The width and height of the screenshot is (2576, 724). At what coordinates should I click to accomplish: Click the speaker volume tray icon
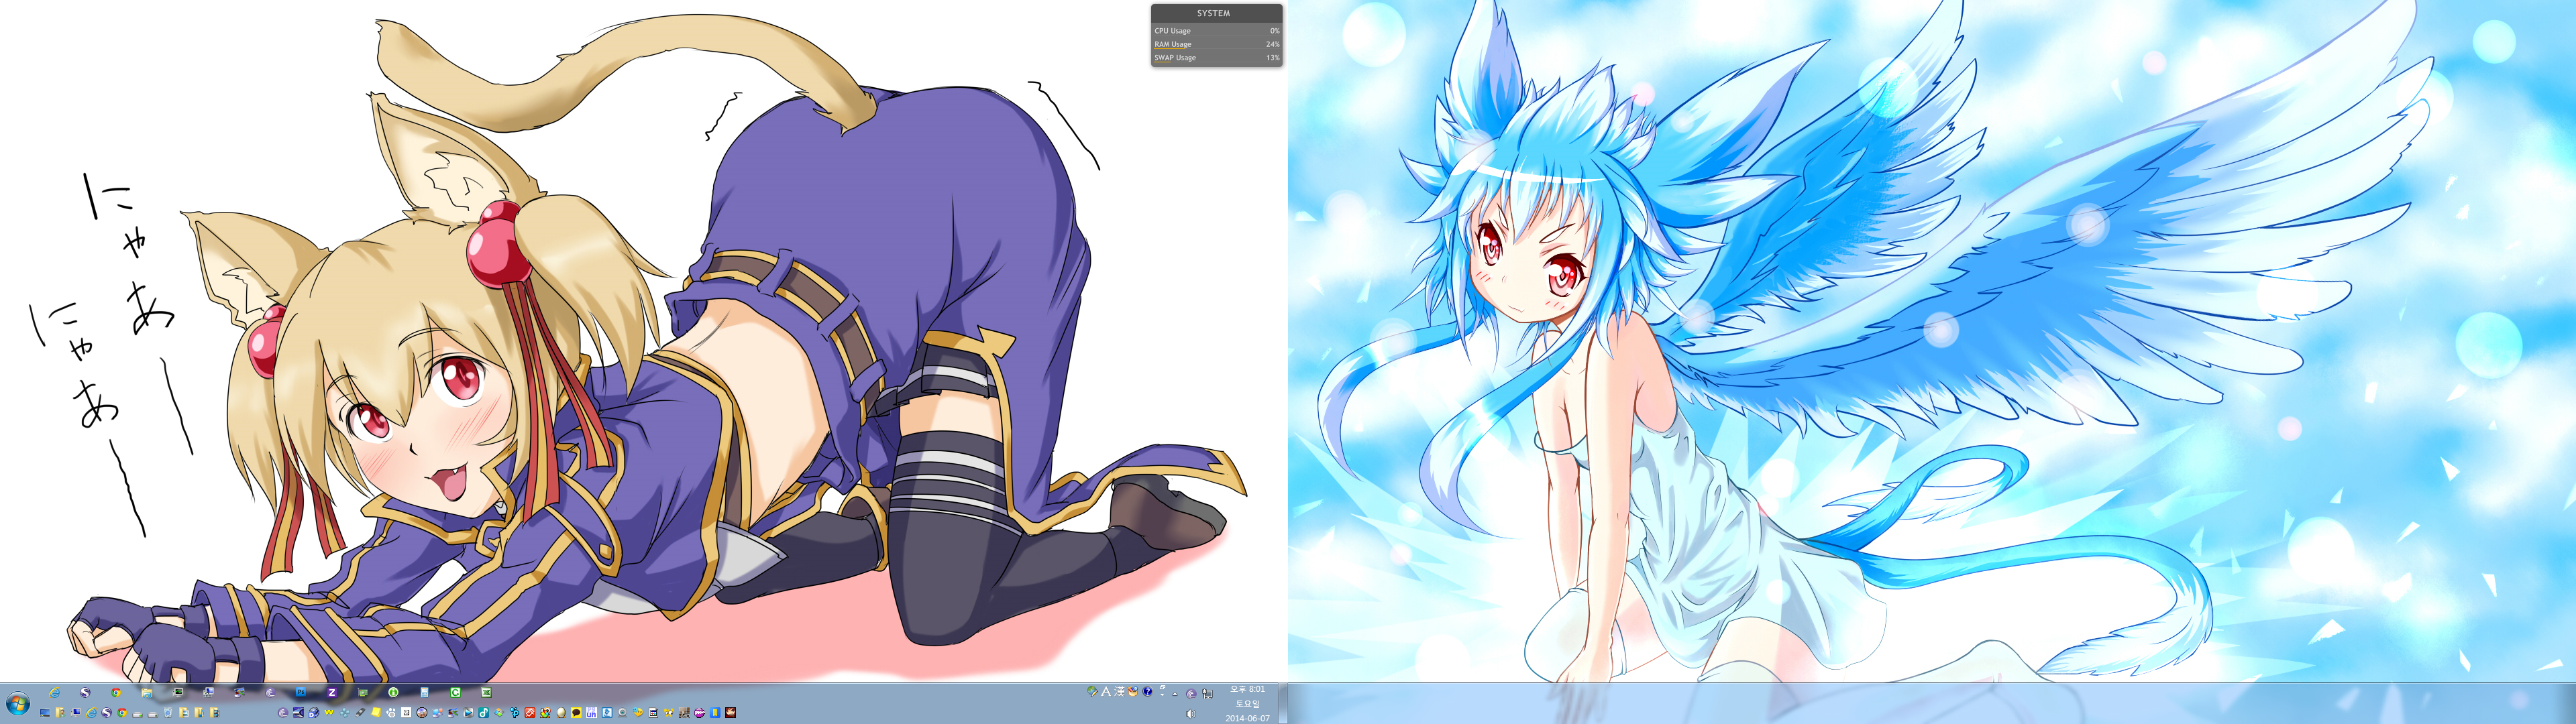(x=1191, y=714)
